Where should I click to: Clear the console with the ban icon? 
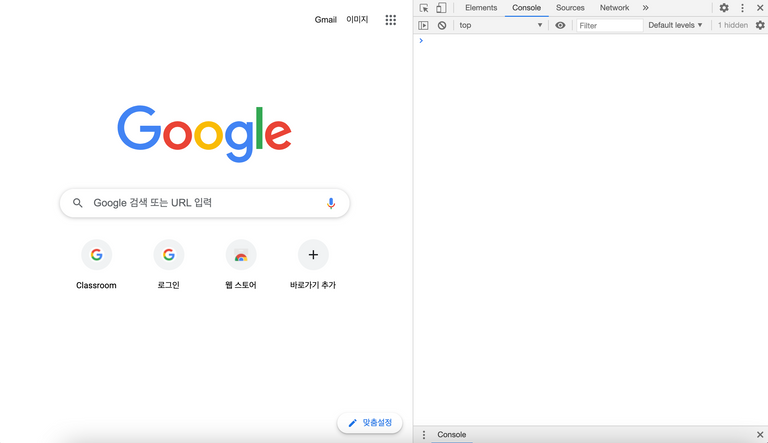click(442, 25)
